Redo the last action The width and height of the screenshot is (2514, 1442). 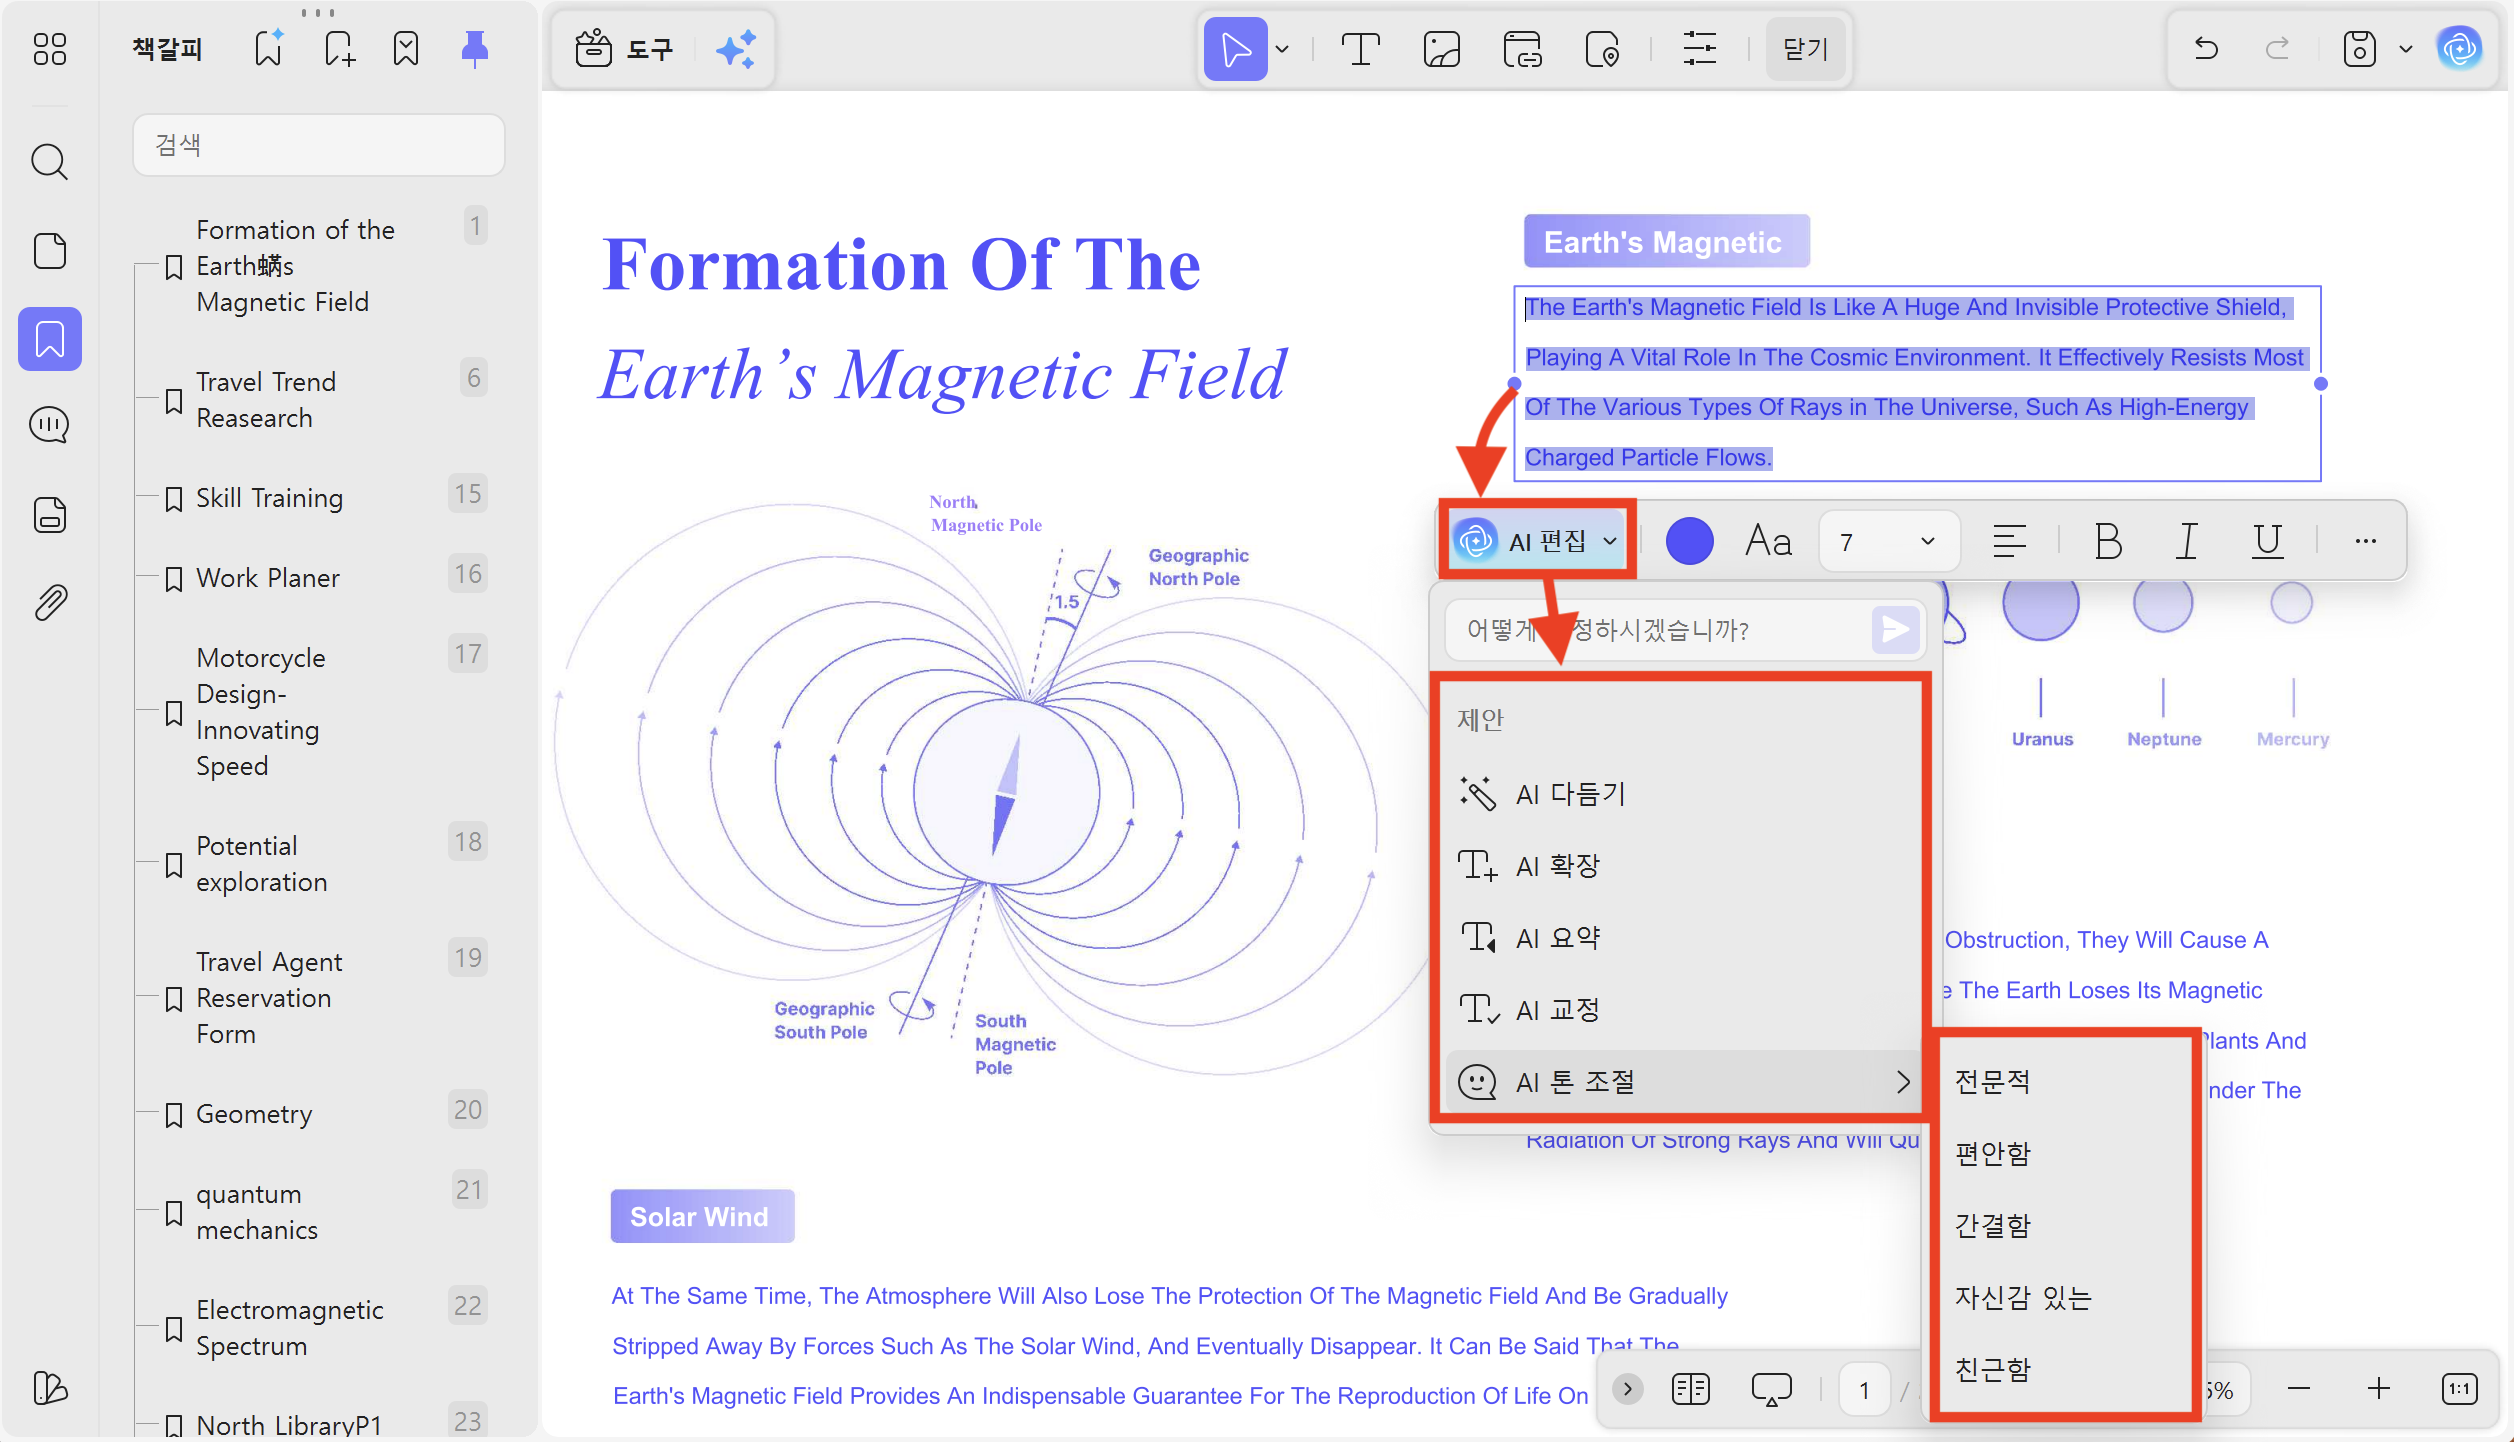2277,48
